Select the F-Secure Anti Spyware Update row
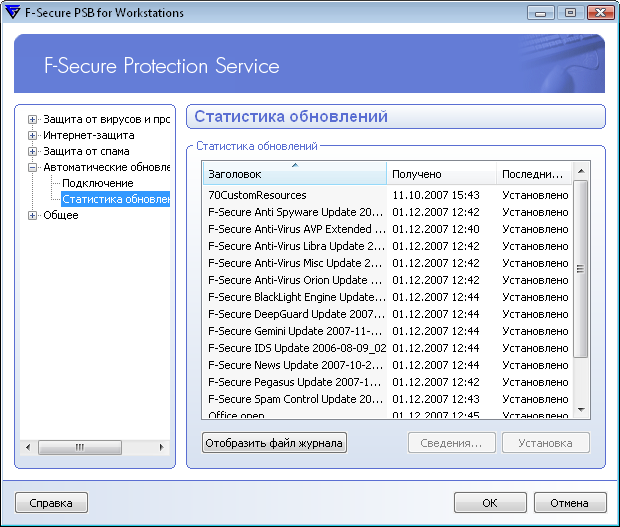 [388, 212]
